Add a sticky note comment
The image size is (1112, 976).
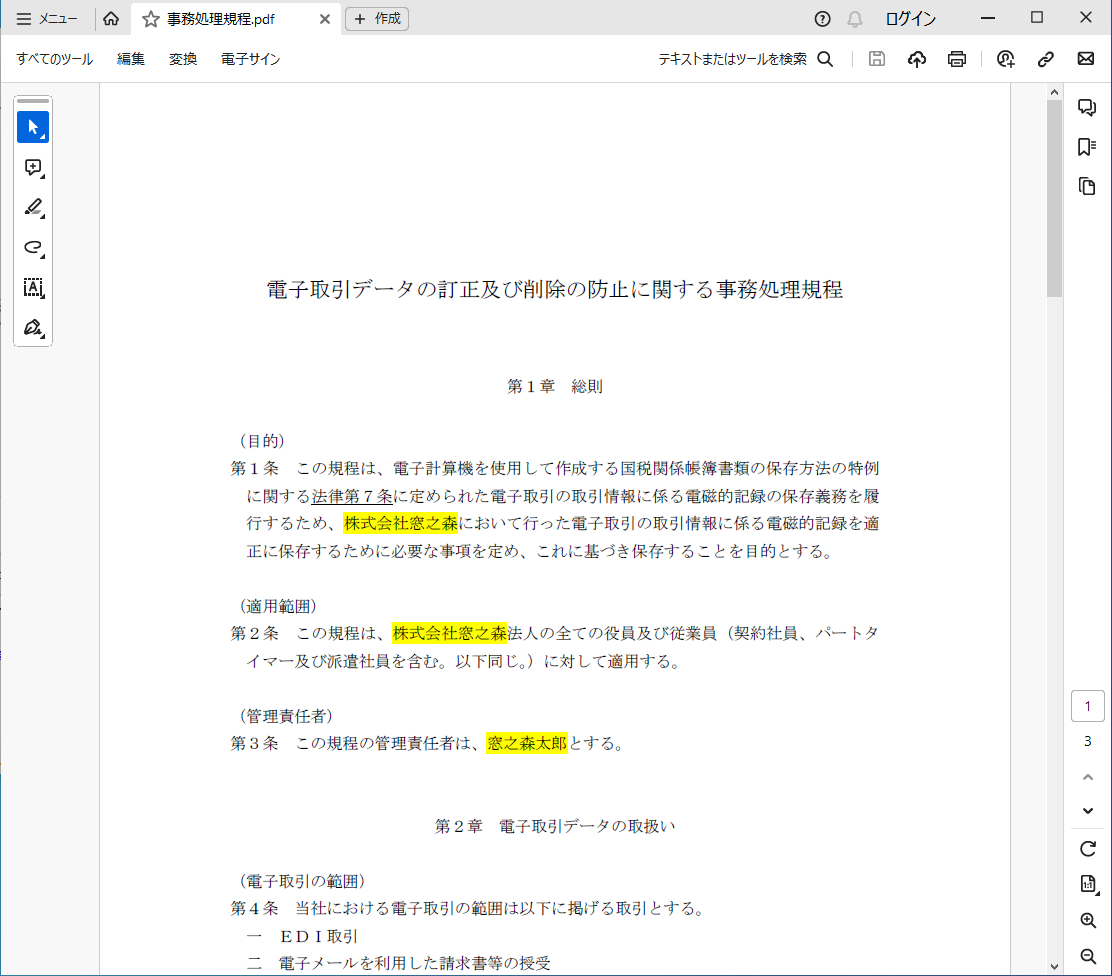[33, 168]
